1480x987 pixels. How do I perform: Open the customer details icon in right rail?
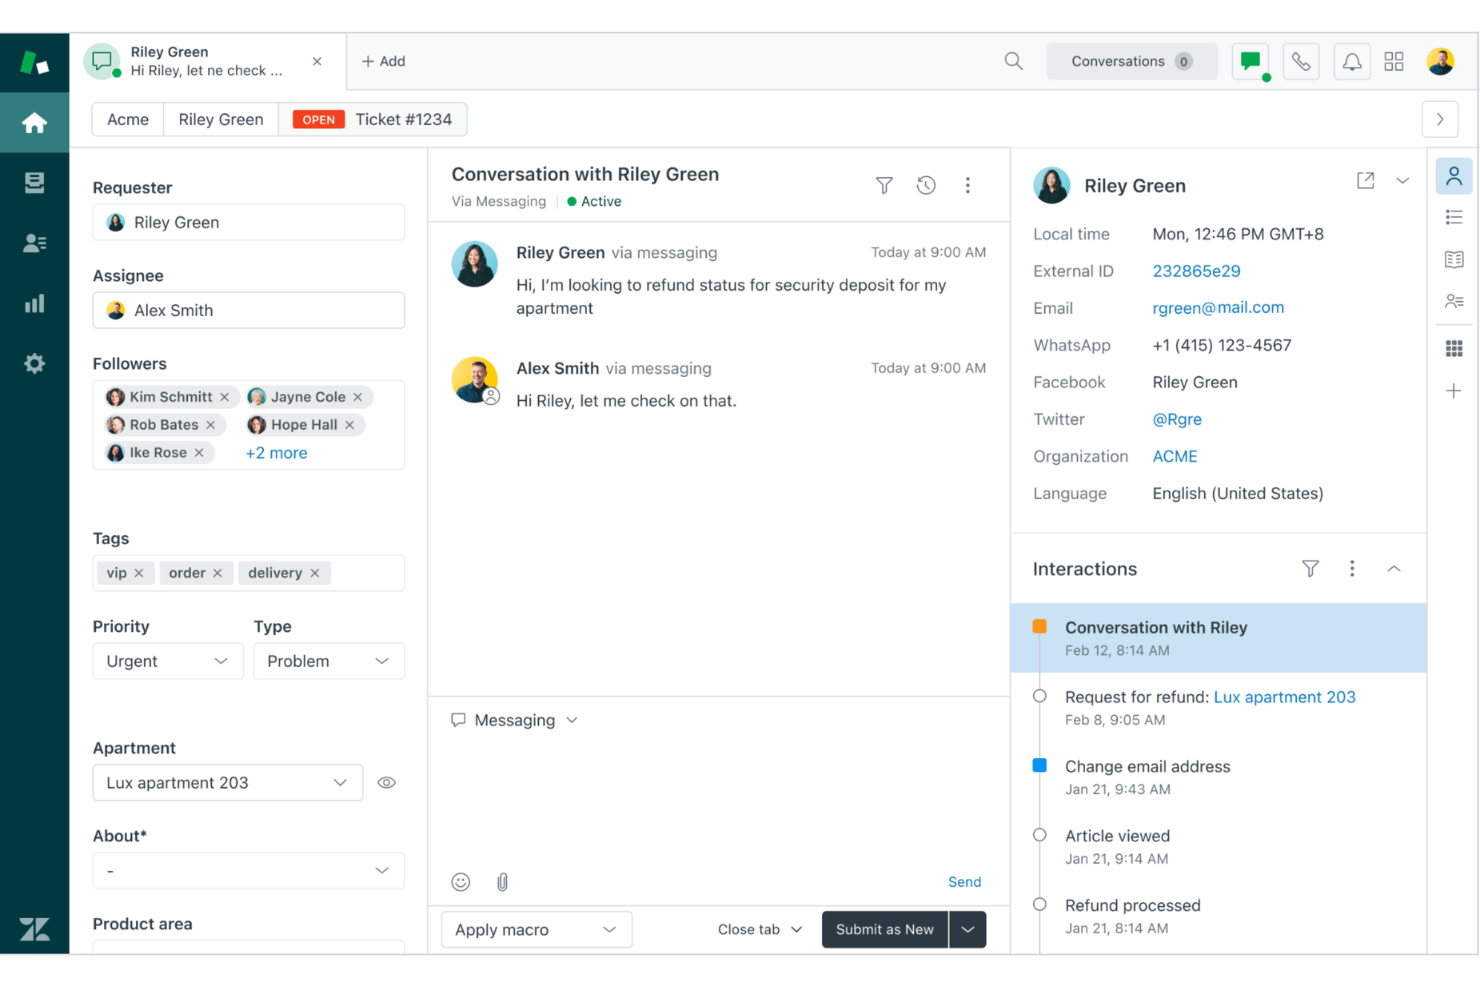click(x=1454, y=301)
